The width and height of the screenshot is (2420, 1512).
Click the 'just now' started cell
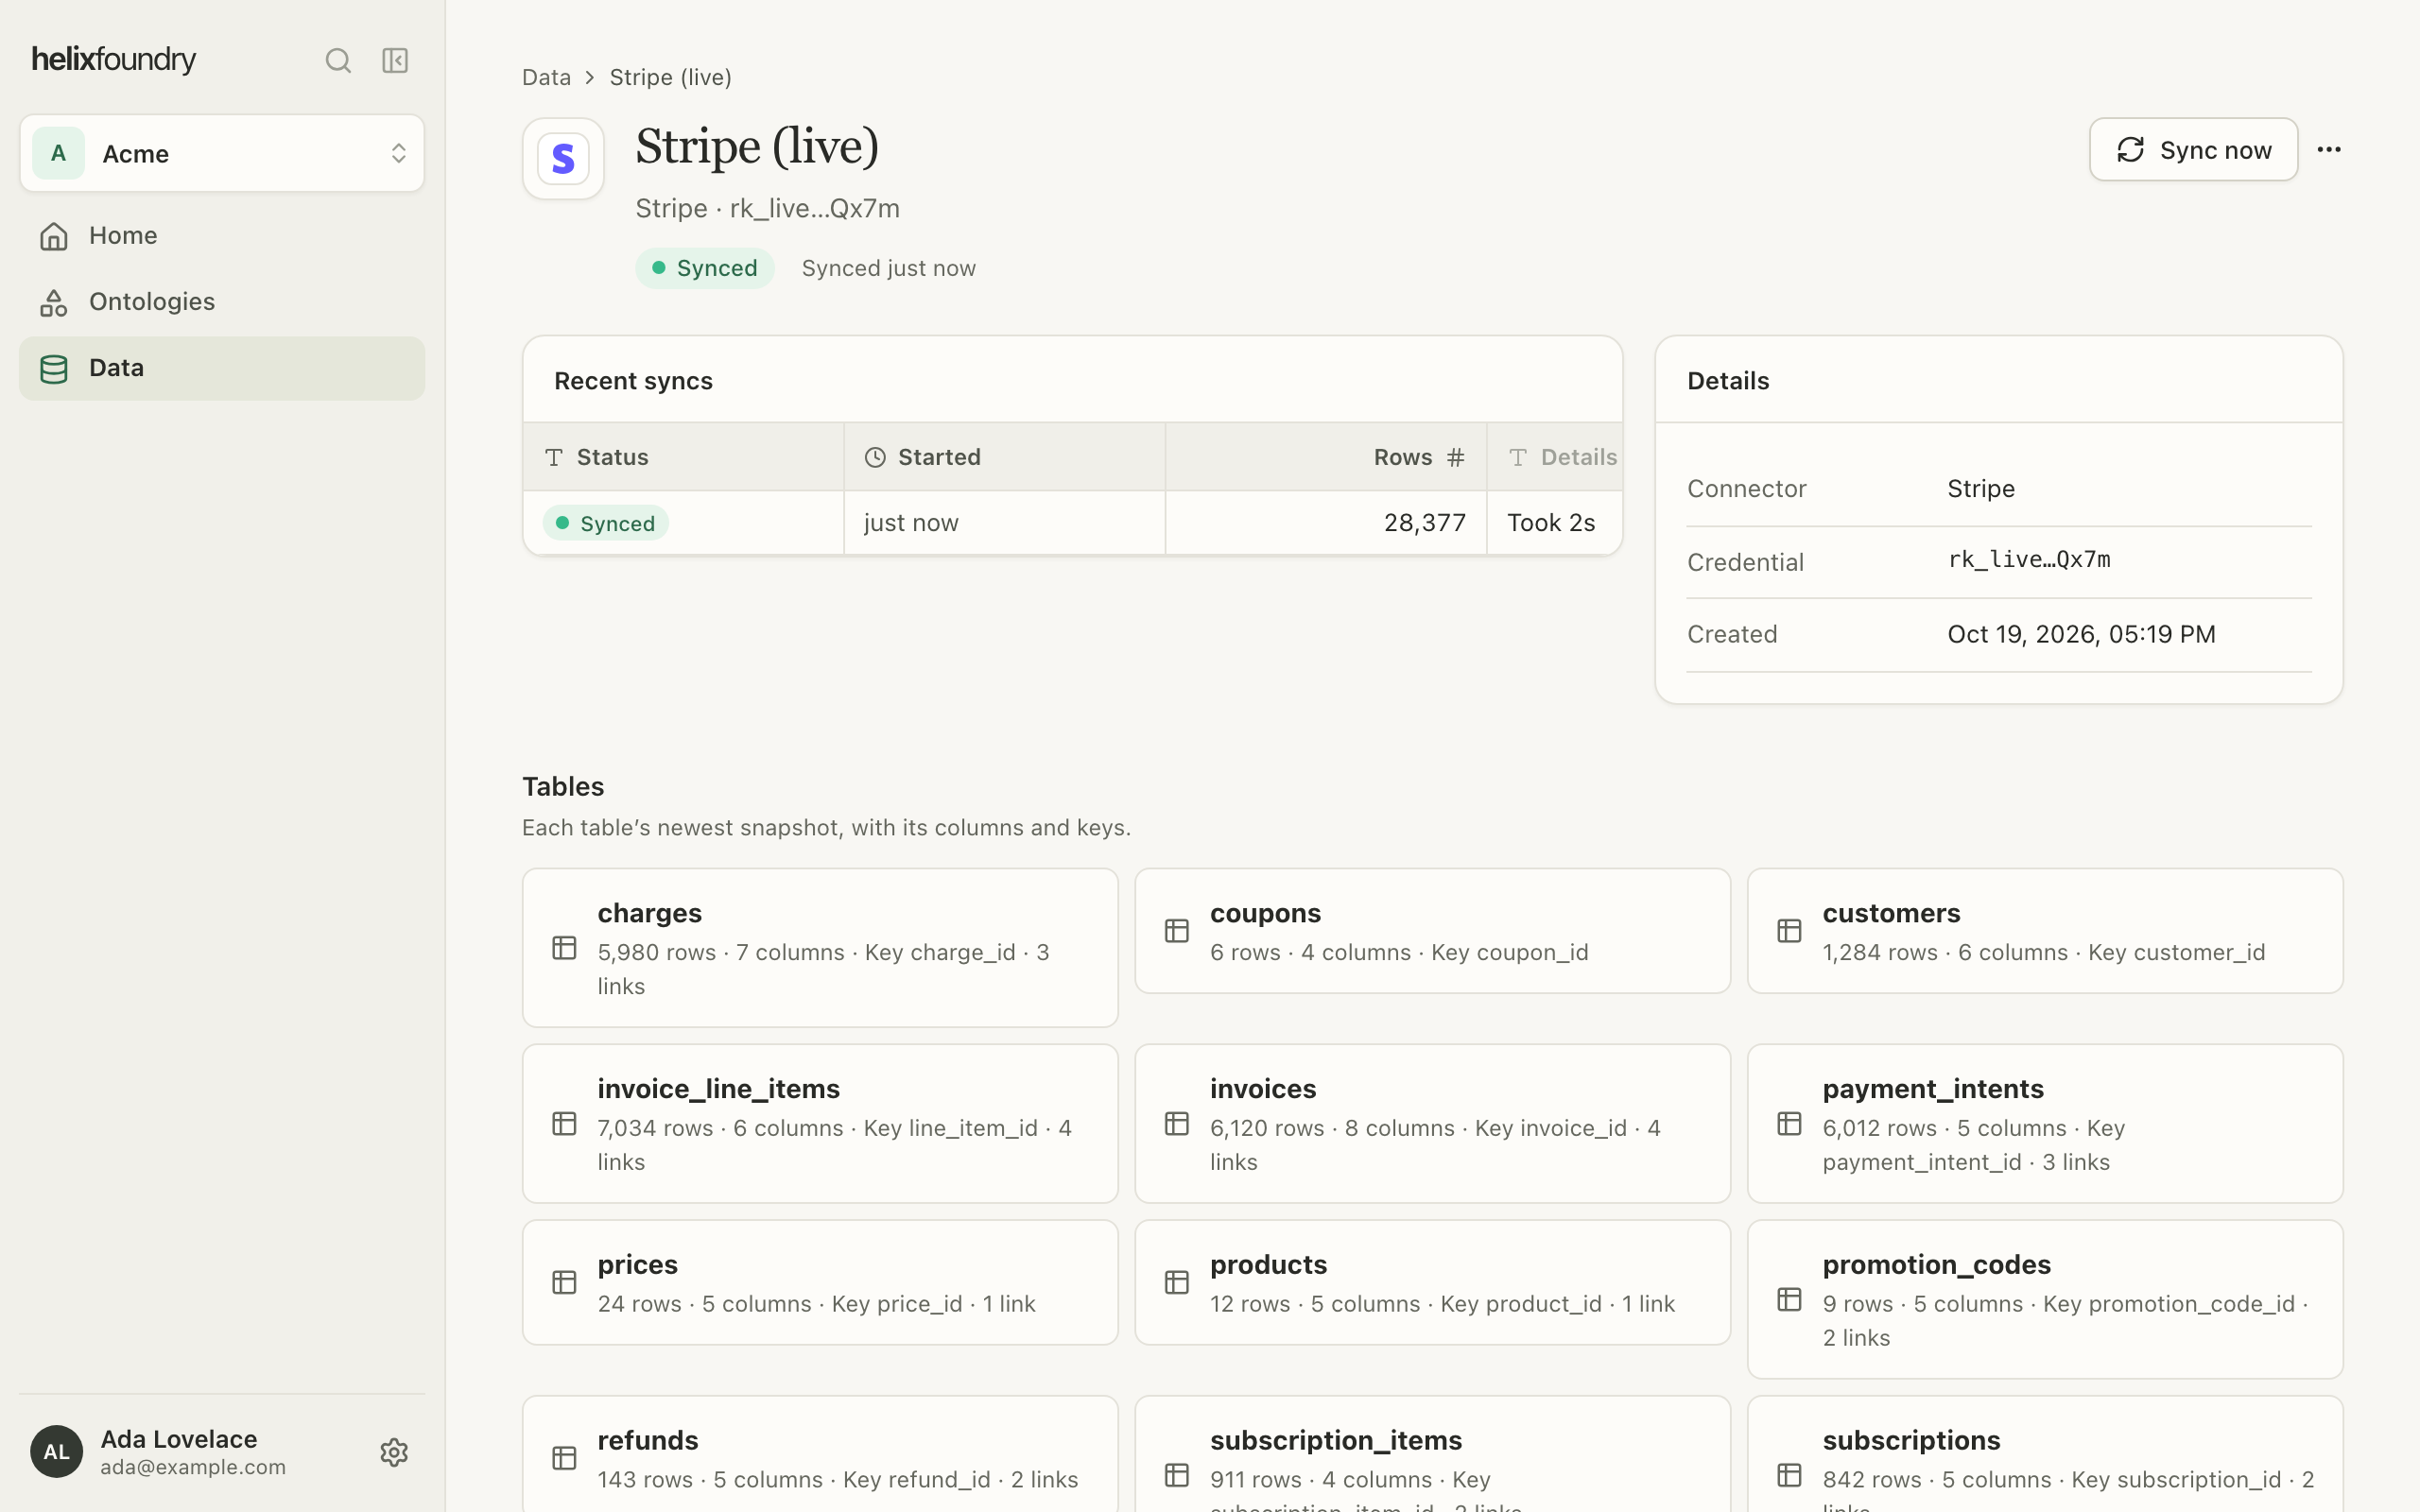click(x=1004, y=522)
